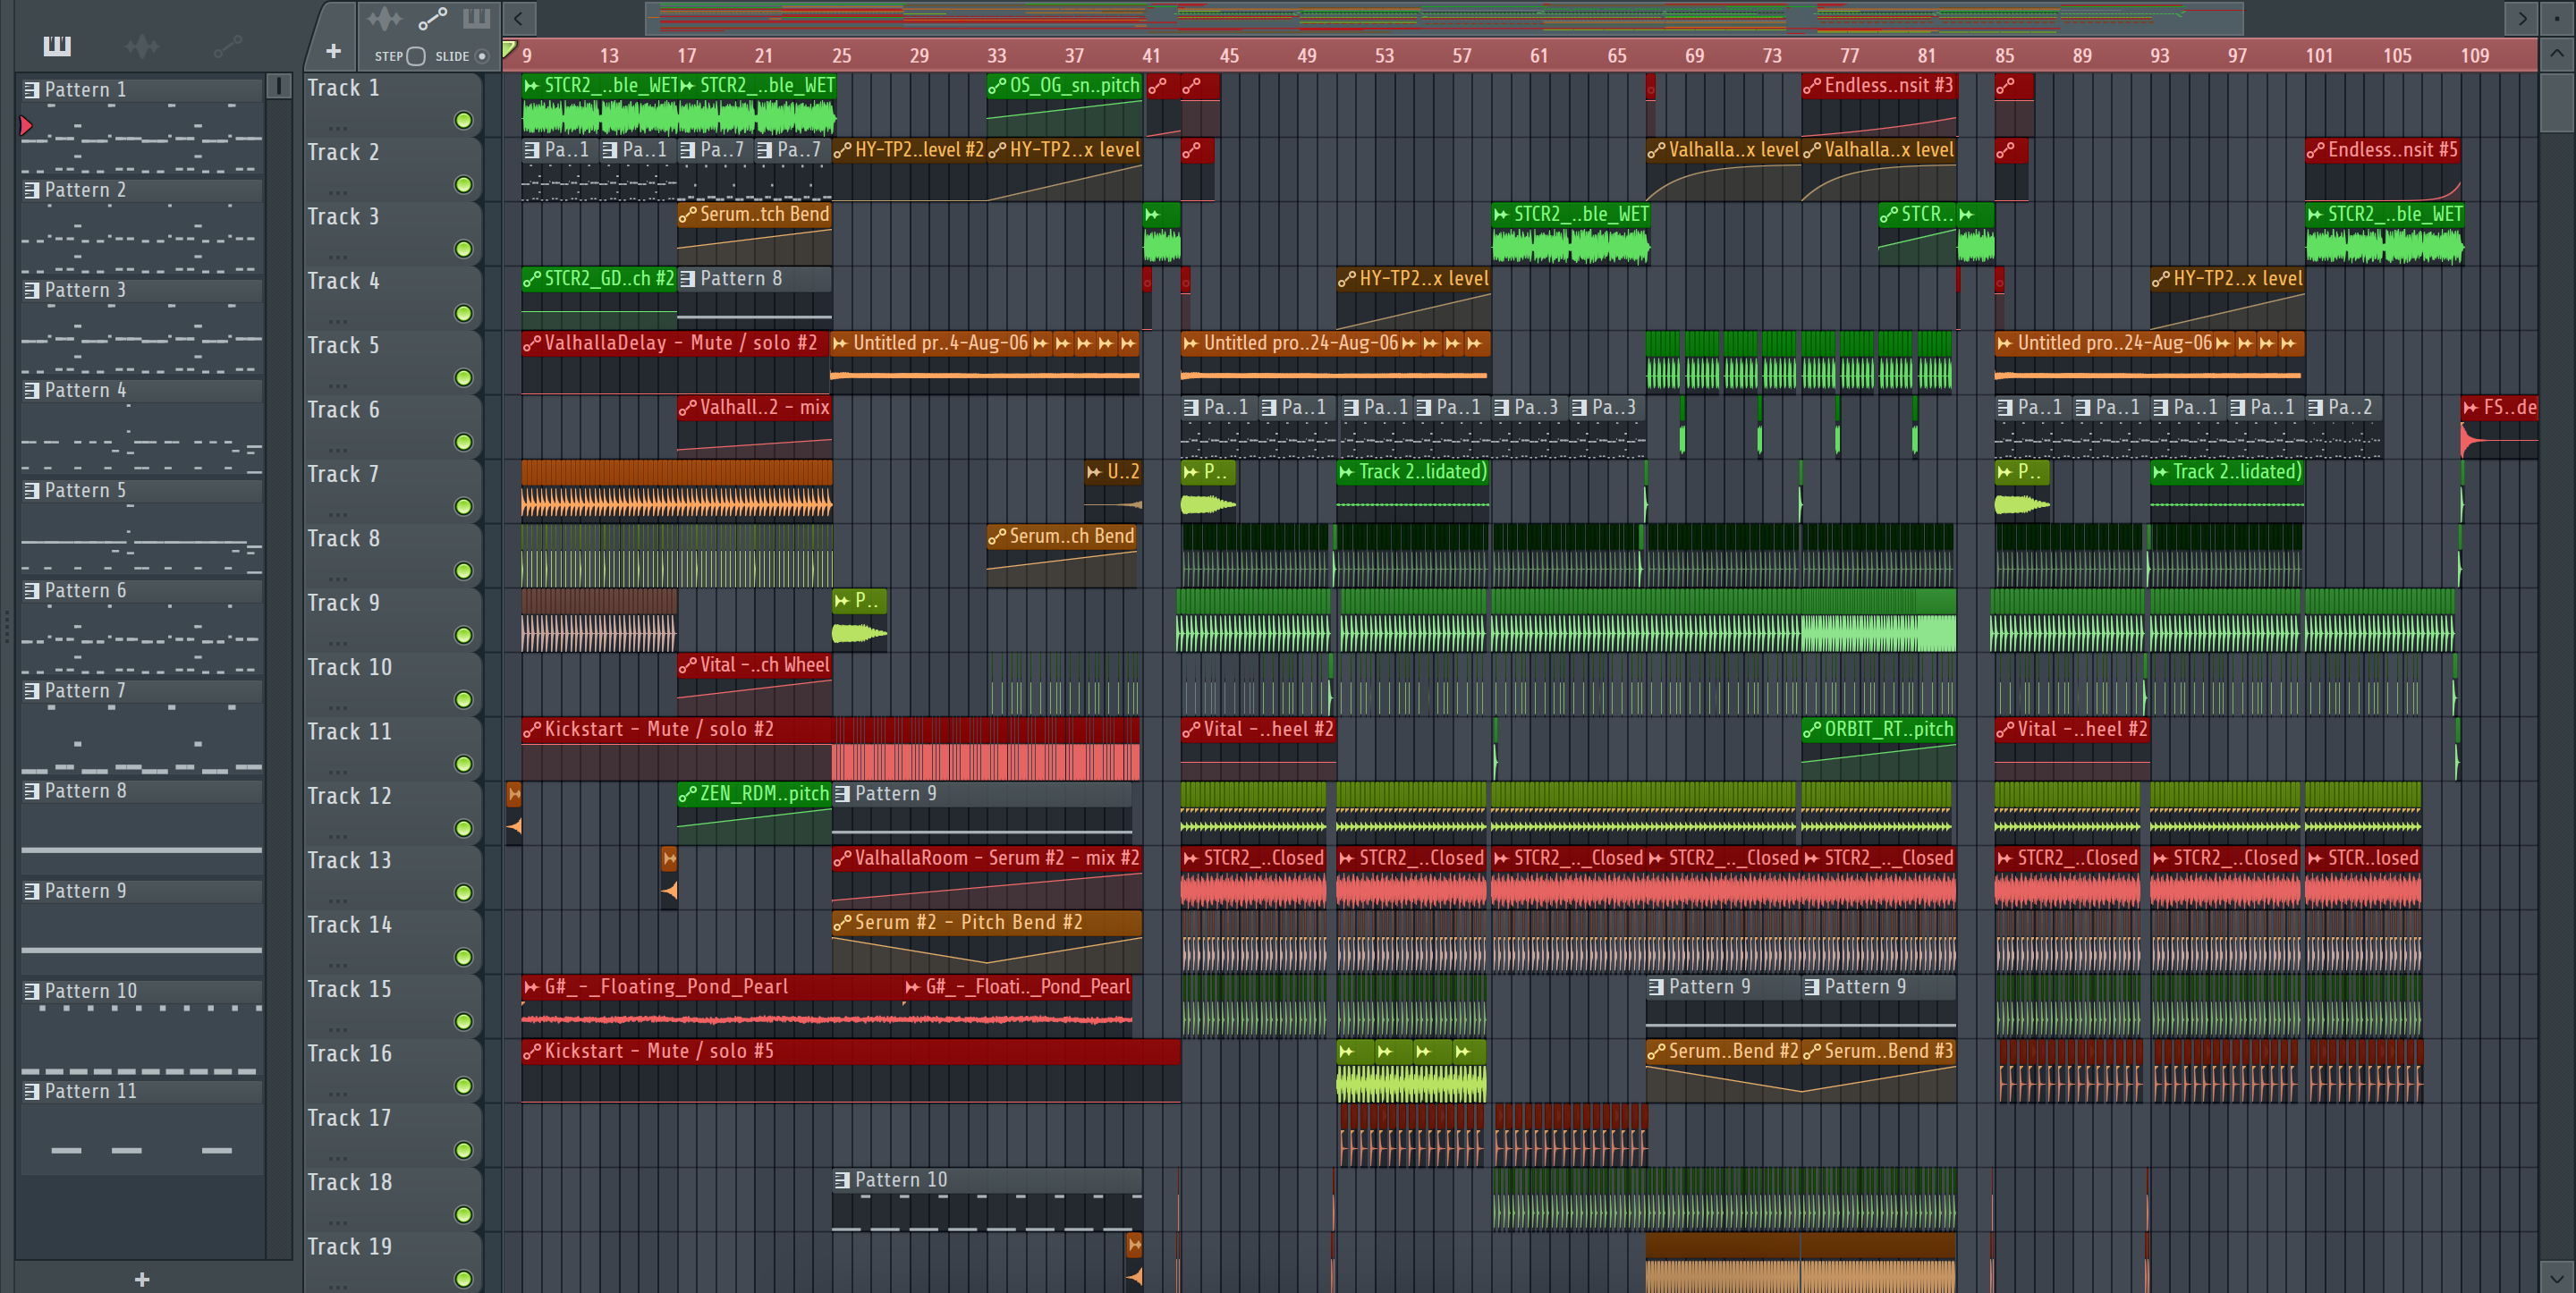Mute Track 19 using its green light
Viewport: 2576px width, 1293px height.
click(463, 1279)
